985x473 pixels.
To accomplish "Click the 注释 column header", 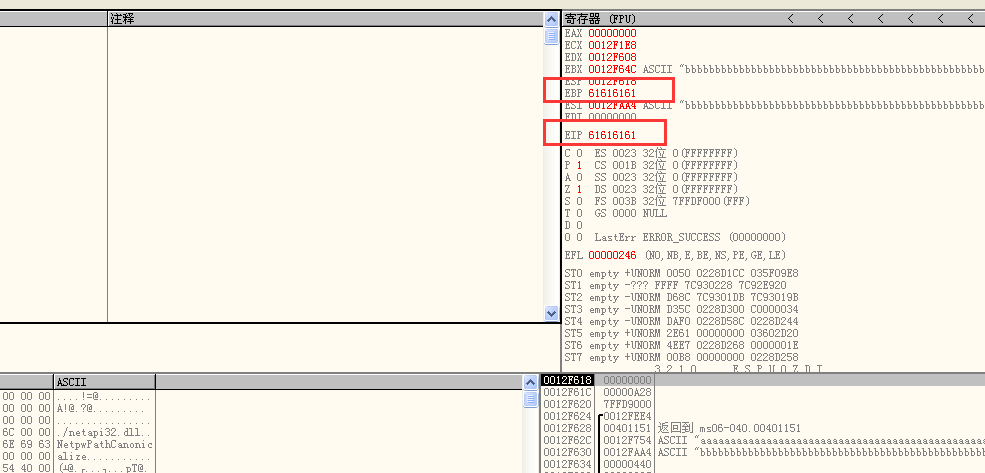I will coord(122,19).
